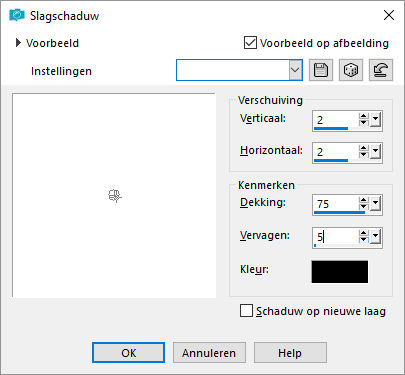Decrease the Horizontaal value with down arrow

(x=364, y=155)
